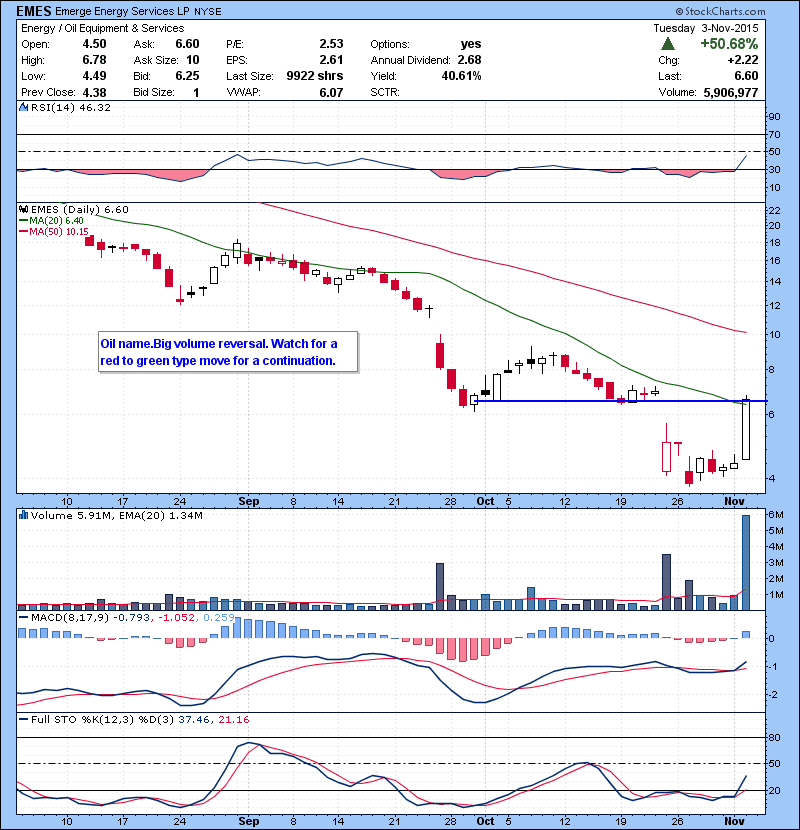This screenshot has height=830, width=800.
Task: Click the Annual Dividend 2.68 value
Action: (469, 60)
